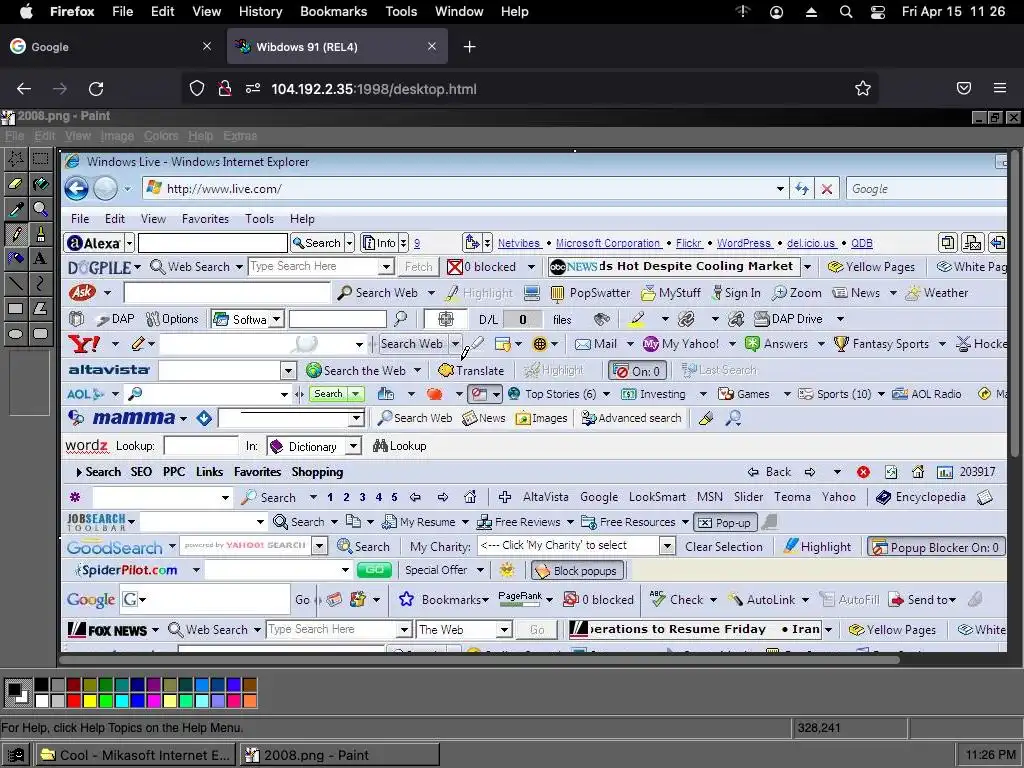This screenshot has height=768, width=1024.
Task: Click the foreground/background color indicator box
Action: (x=18, y=693)
